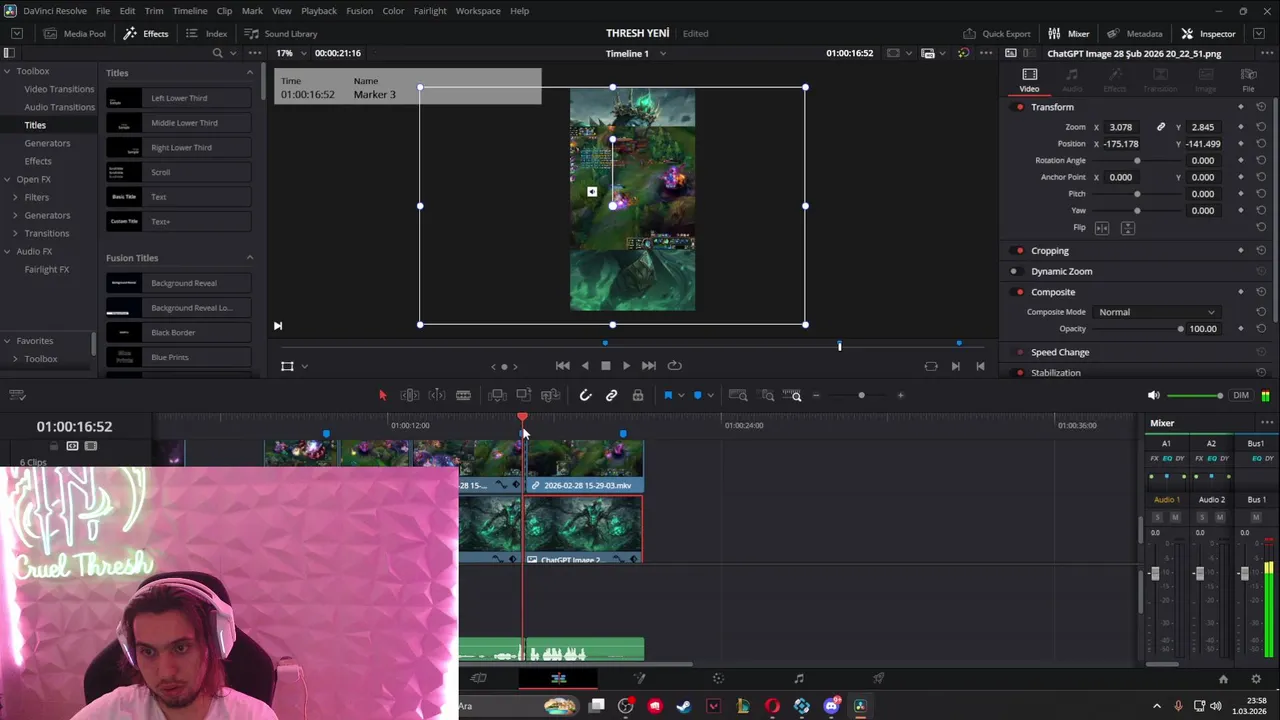Open the Timeline 1 name dropdown
This screenshot has width=1280, height=720.
662,53
